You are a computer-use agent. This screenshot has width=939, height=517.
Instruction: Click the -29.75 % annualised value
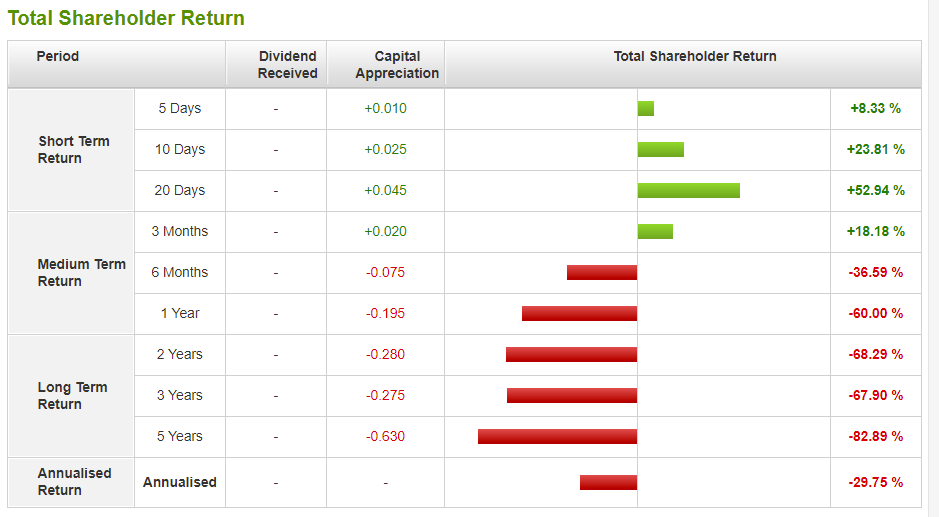(876, 482)
